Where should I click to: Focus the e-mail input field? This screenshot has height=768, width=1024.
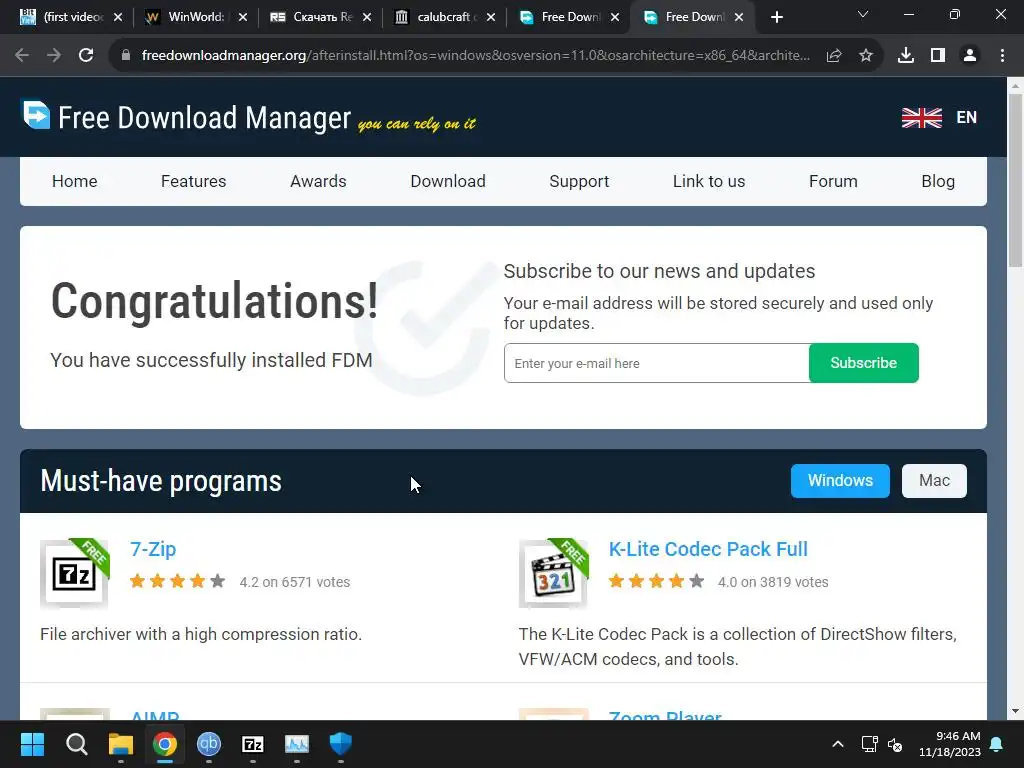tap(656, 363)
